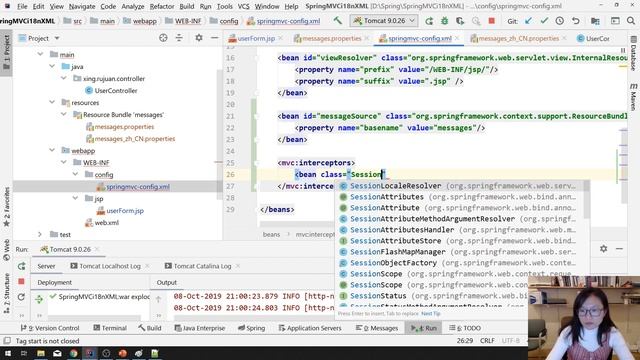Collapse the WEB-INF folder node
640x360 pixels.
click(x=64, y=162)
